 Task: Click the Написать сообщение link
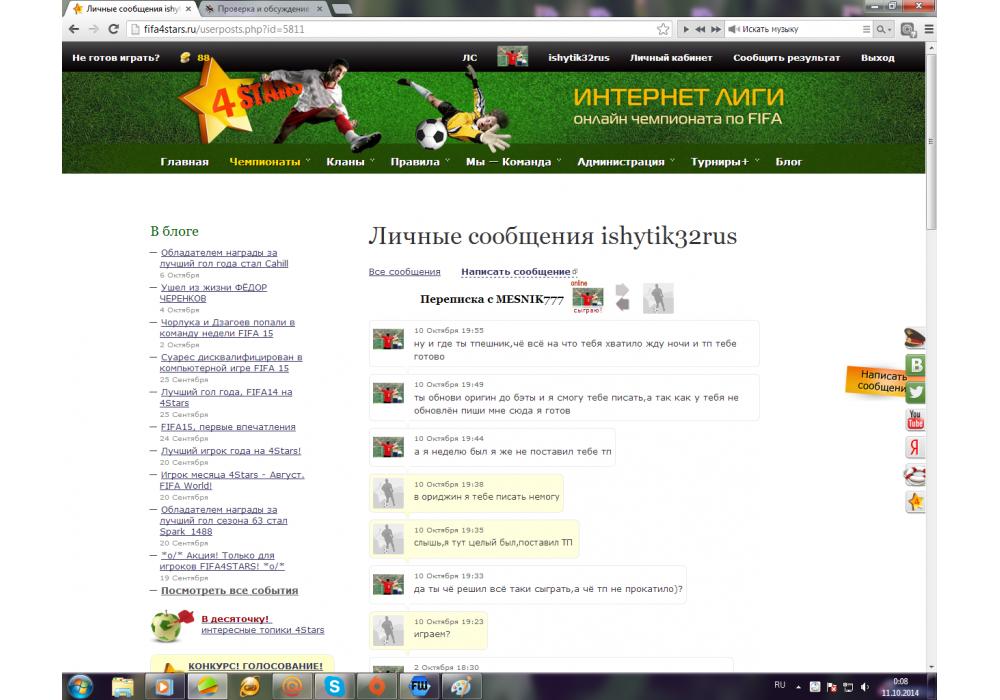coord(516,272)
